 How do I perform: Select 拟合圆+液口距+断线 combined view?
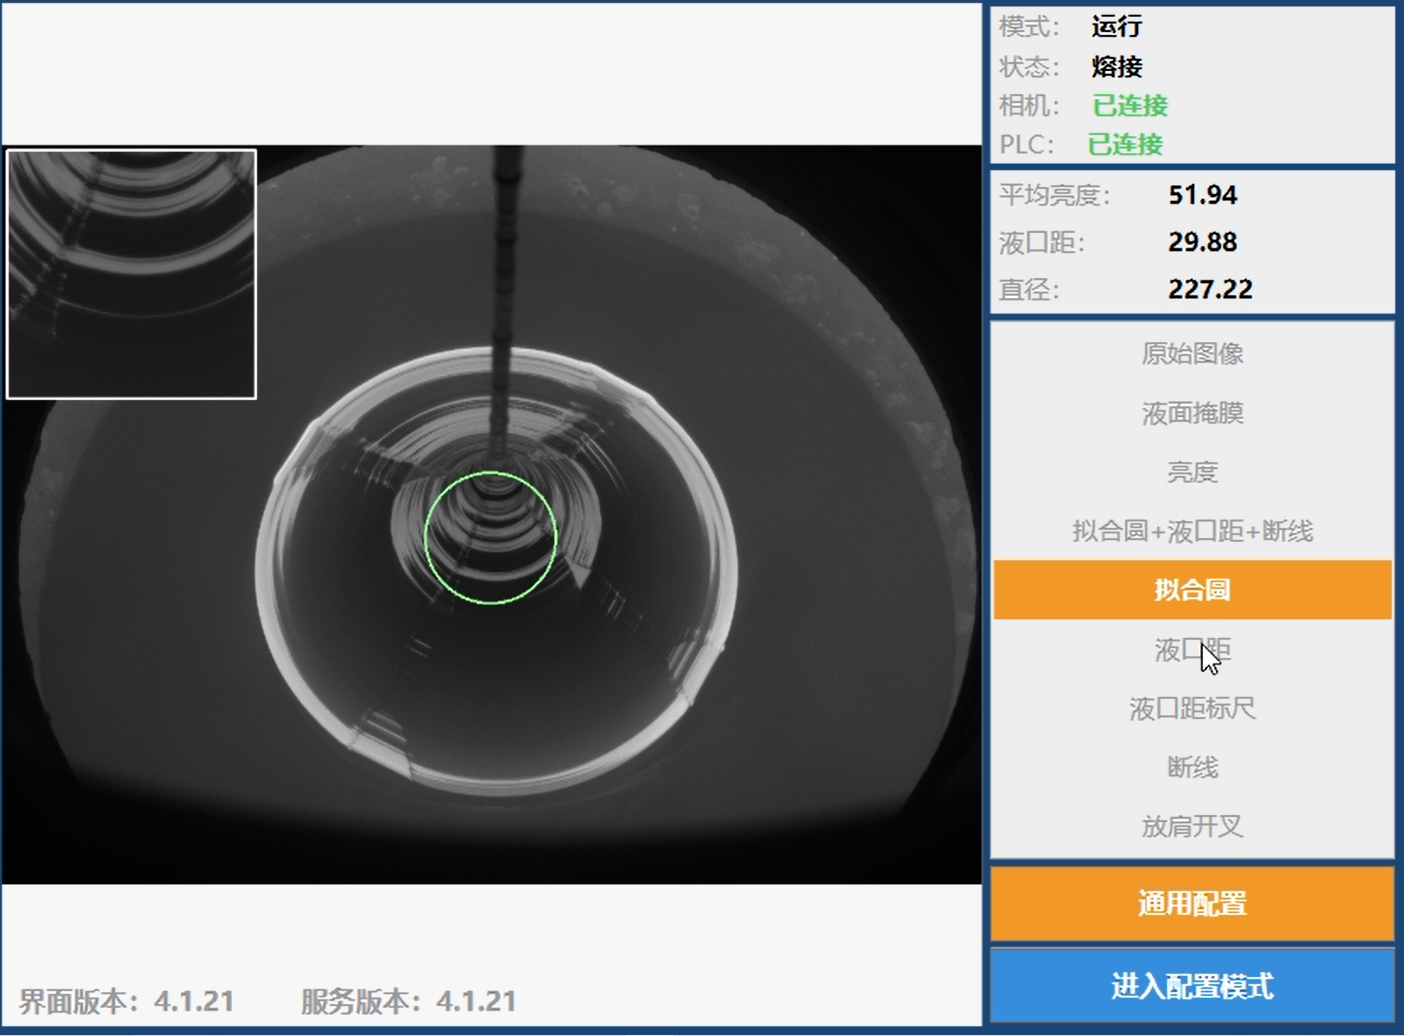pos(1192,531)
